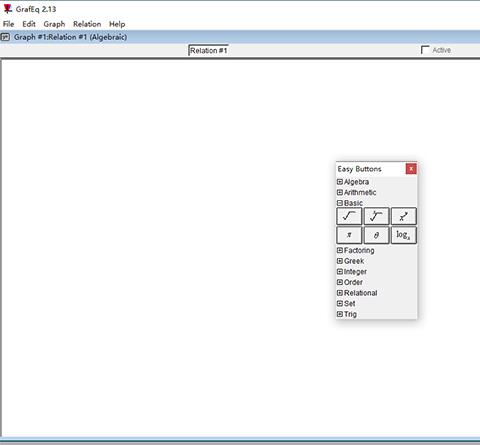Click the Graph window icon in title strip
Image resolution: width=480 pixels, height=445 pixels.
pyautogui.click(x=5, y=37)
